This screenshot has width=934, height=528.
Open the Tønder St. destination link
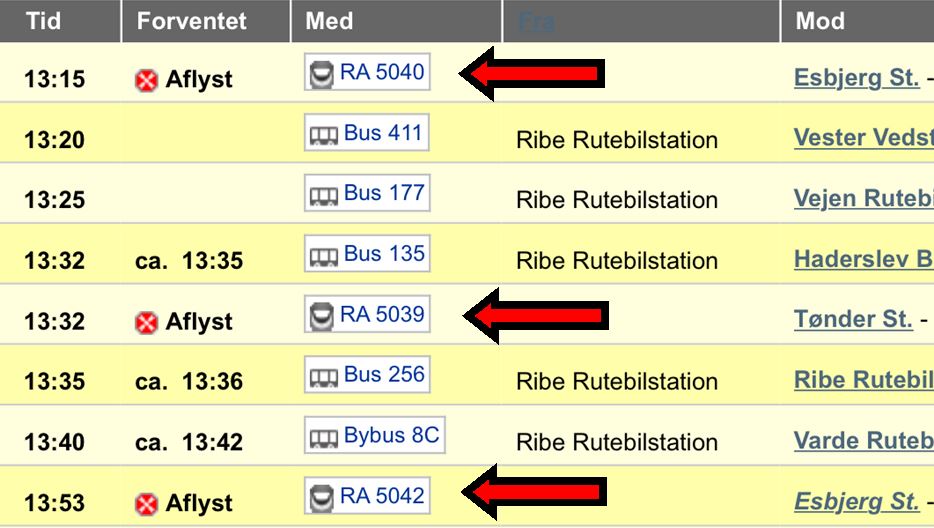[x=852, y=319]
